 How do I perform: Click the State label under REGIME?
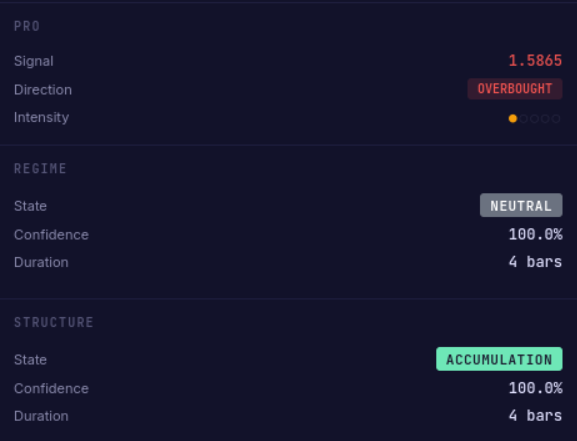pyautogui.click(x=31, y=206)
